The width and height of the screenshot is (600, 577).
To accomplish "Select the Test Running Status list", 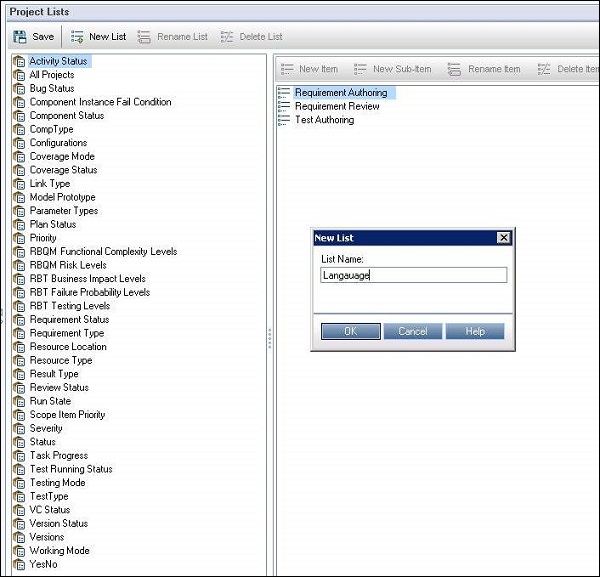I will click(71, 469).
